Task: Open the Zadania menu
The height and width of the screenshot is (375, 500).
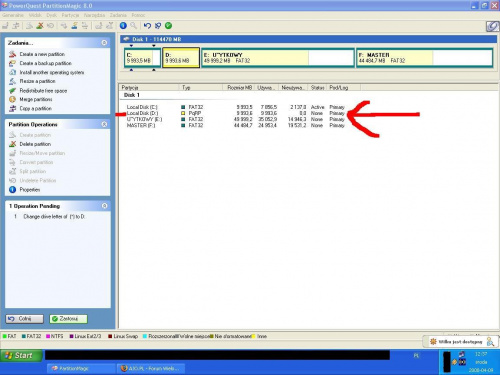Action: coord(118,15)
